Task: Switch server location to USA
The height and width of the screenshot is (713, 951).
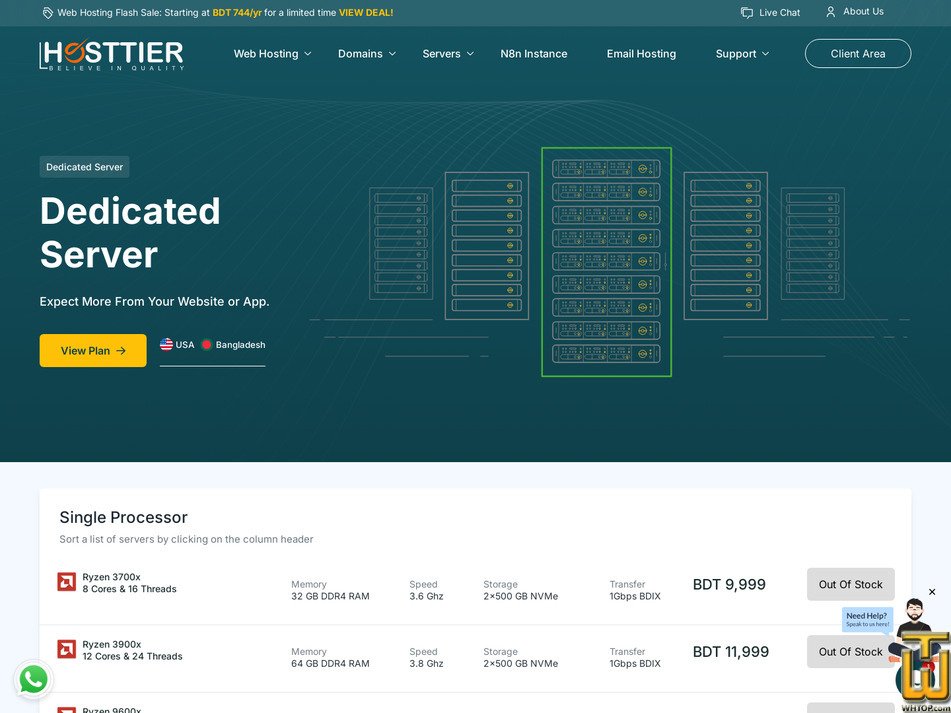Action: click(x=177, y=344)
